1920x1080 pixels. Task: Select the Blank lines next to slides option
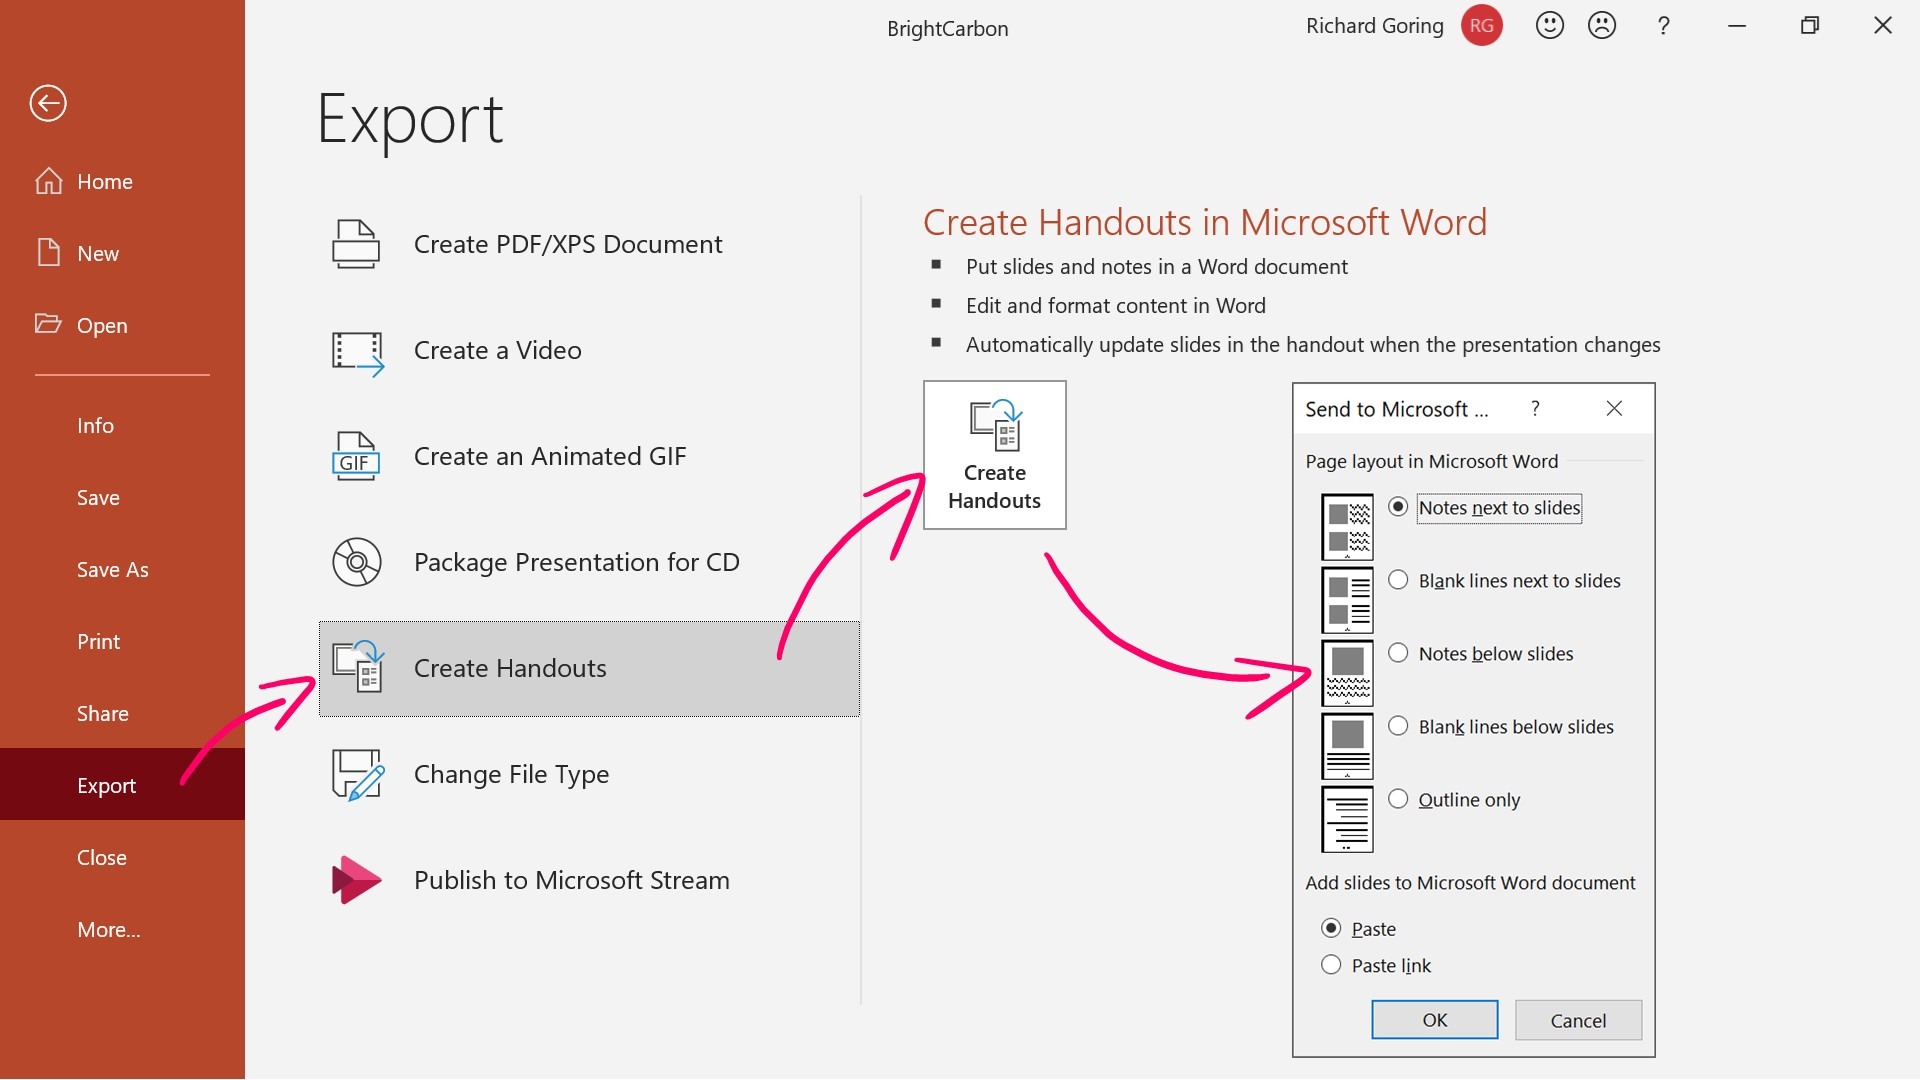1398,579
